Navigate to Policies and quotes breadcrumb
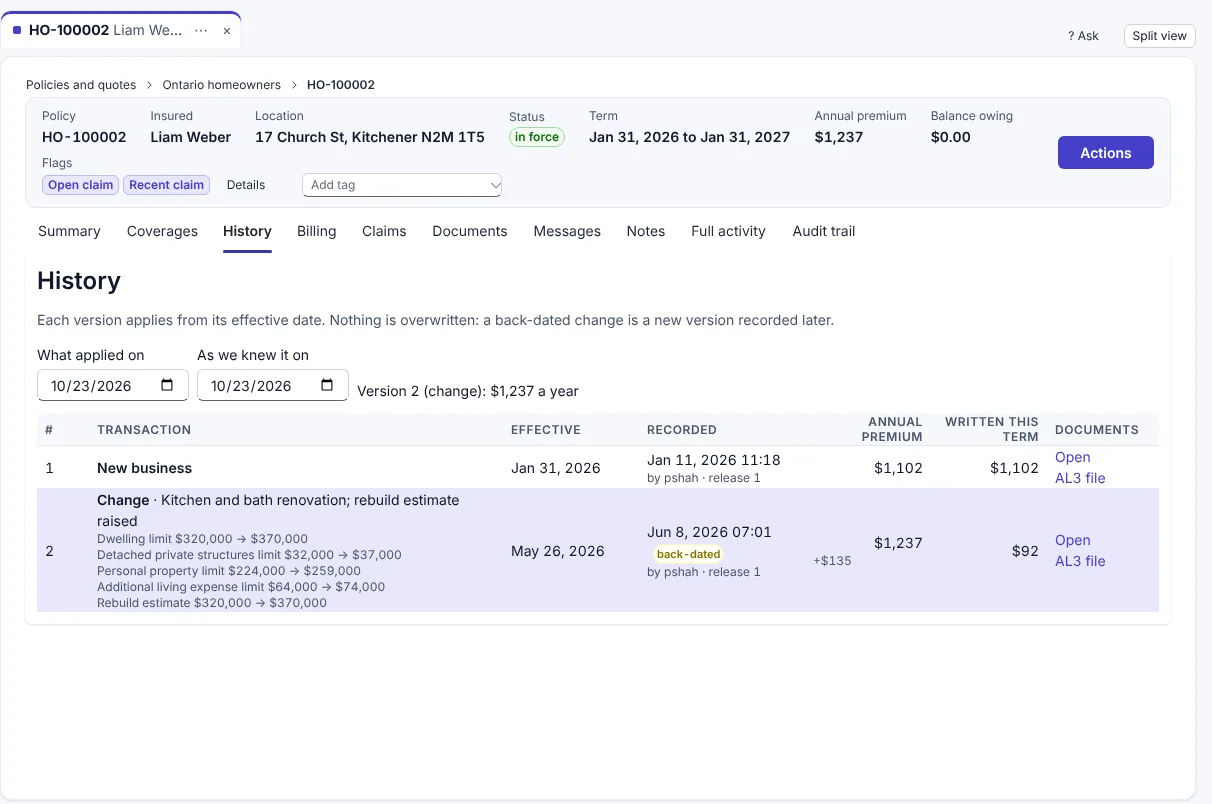The width and height of the screenshot is (1212, 804). click(81, 85)
